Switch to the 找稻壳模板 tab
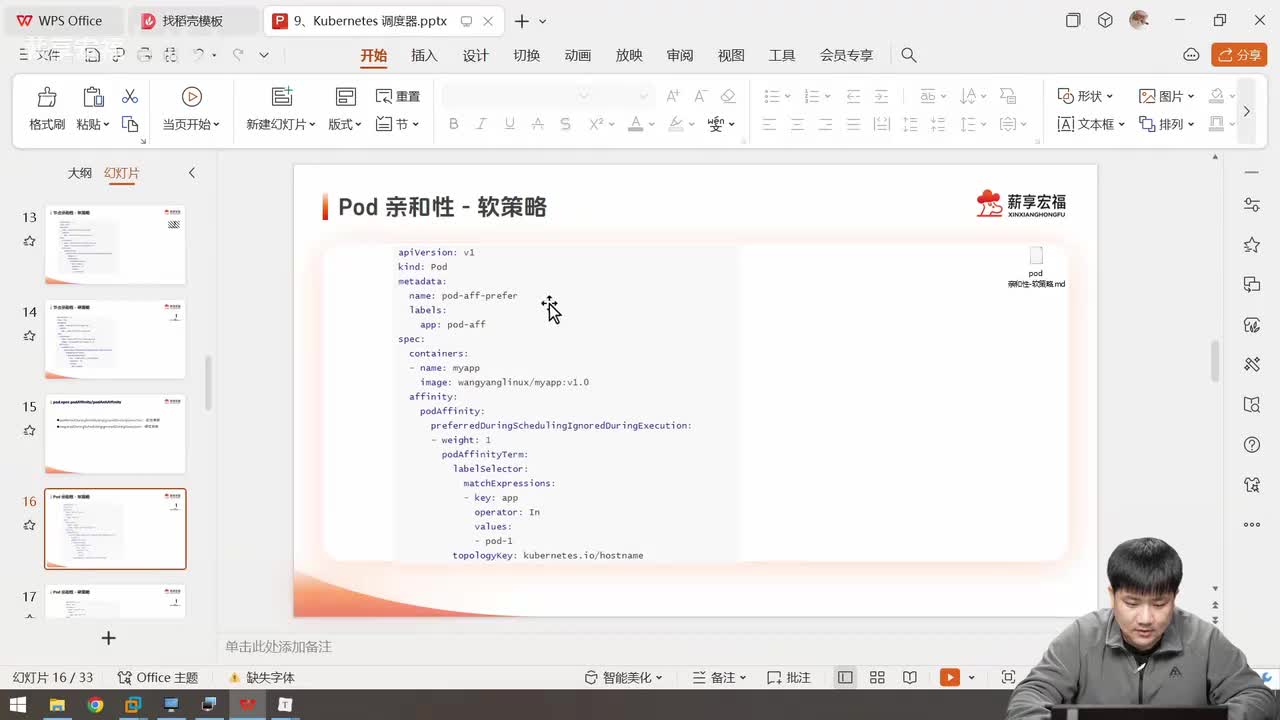Screen dimensions: 1280x720 point(192,20)
